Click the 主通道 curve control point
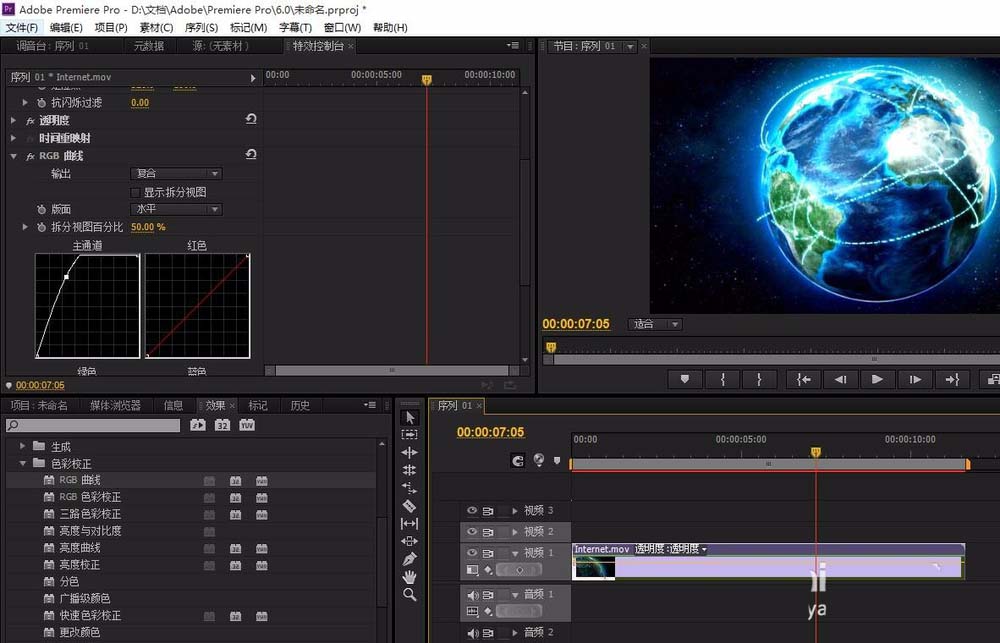The width and height of the screenshot is (1000, 643). click(x=66, y=277)
